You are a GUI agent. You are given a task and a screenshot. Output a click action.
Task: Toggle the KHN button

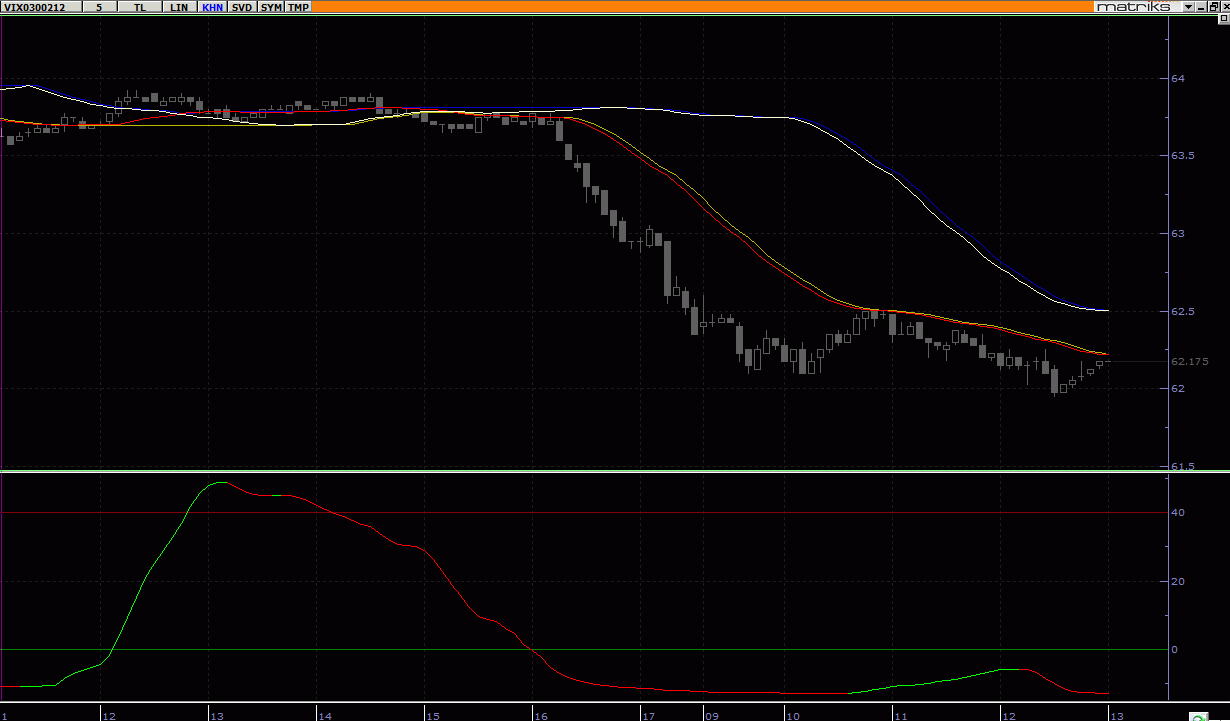212,7
